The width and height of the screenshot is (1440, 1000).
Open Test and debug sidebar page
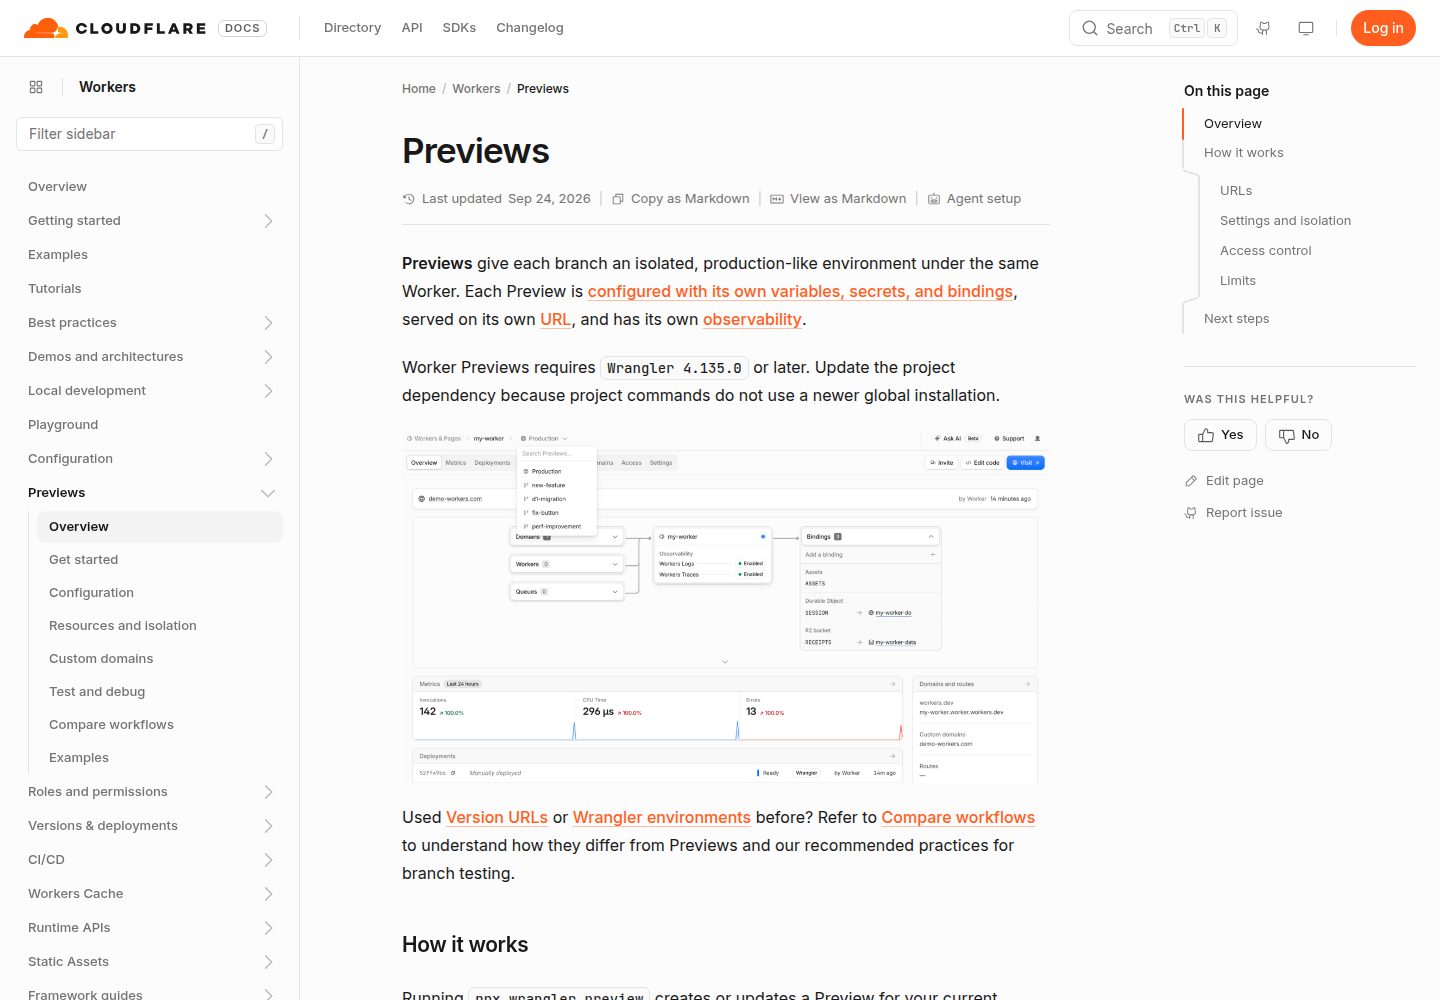[97, 692]
